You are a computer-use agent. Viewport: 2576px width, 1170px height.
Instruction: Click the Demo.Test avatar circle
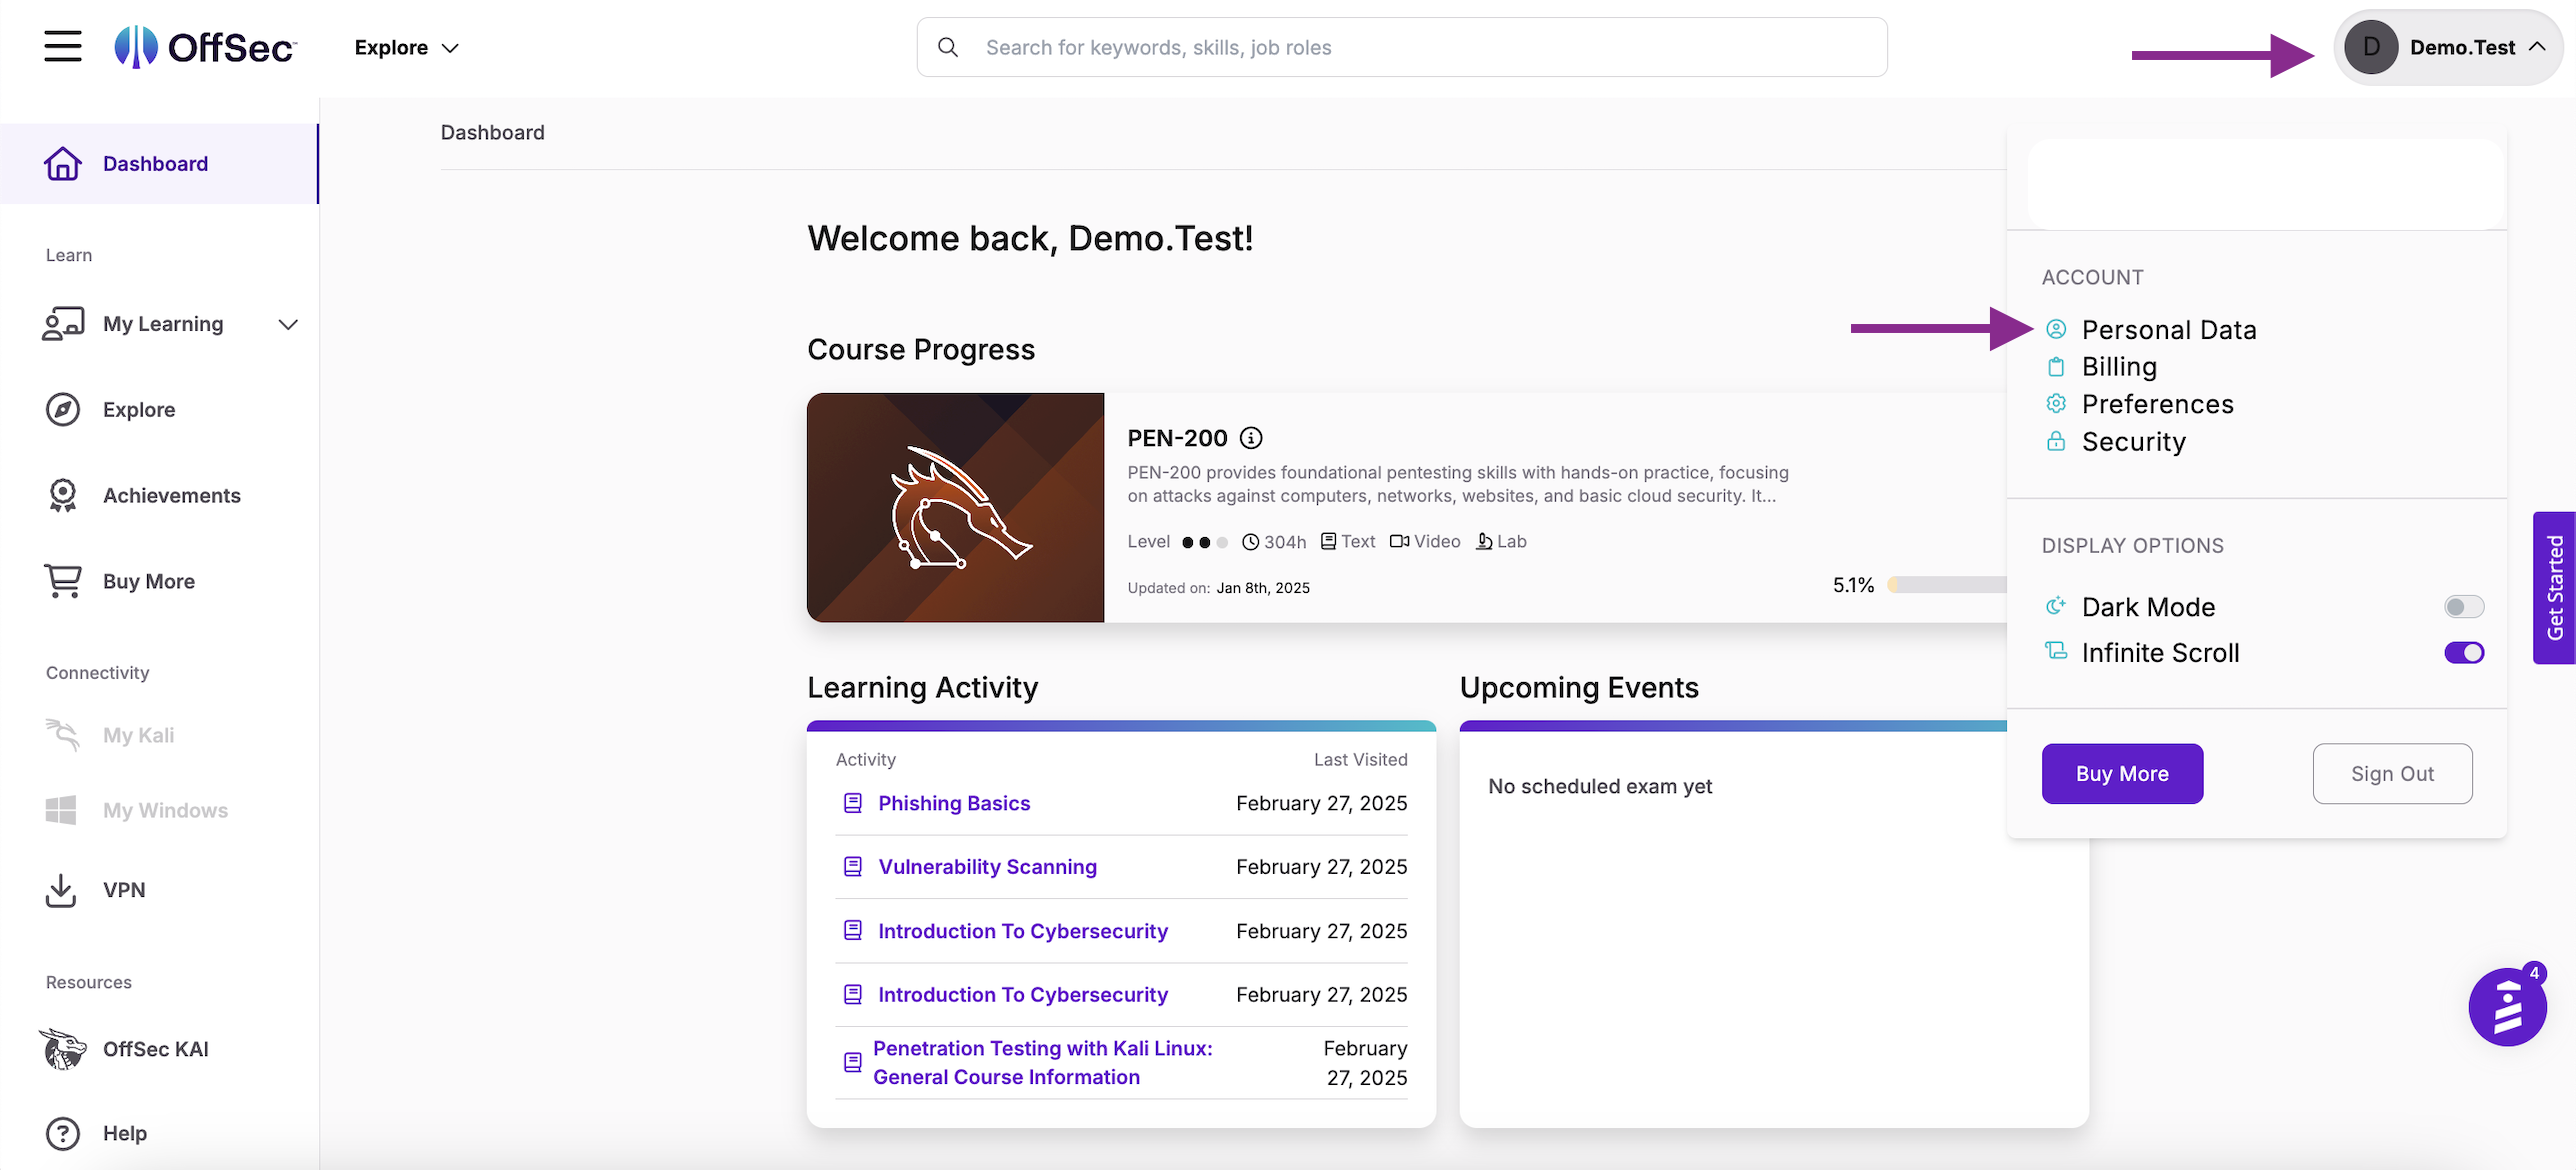coord(2371,47)
